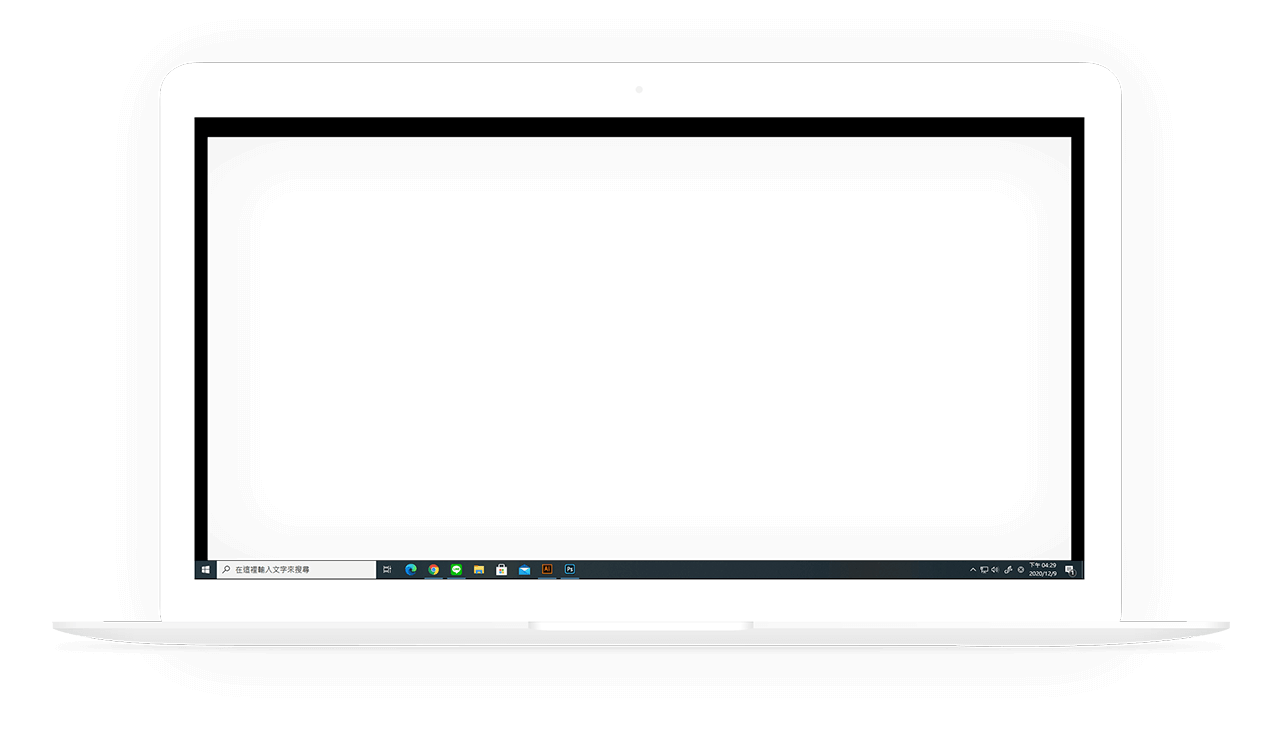The height and width of the screenshot is (751, 1280).
Task: Click the circled X tray icon
Action: click(x=1021, y=569)
